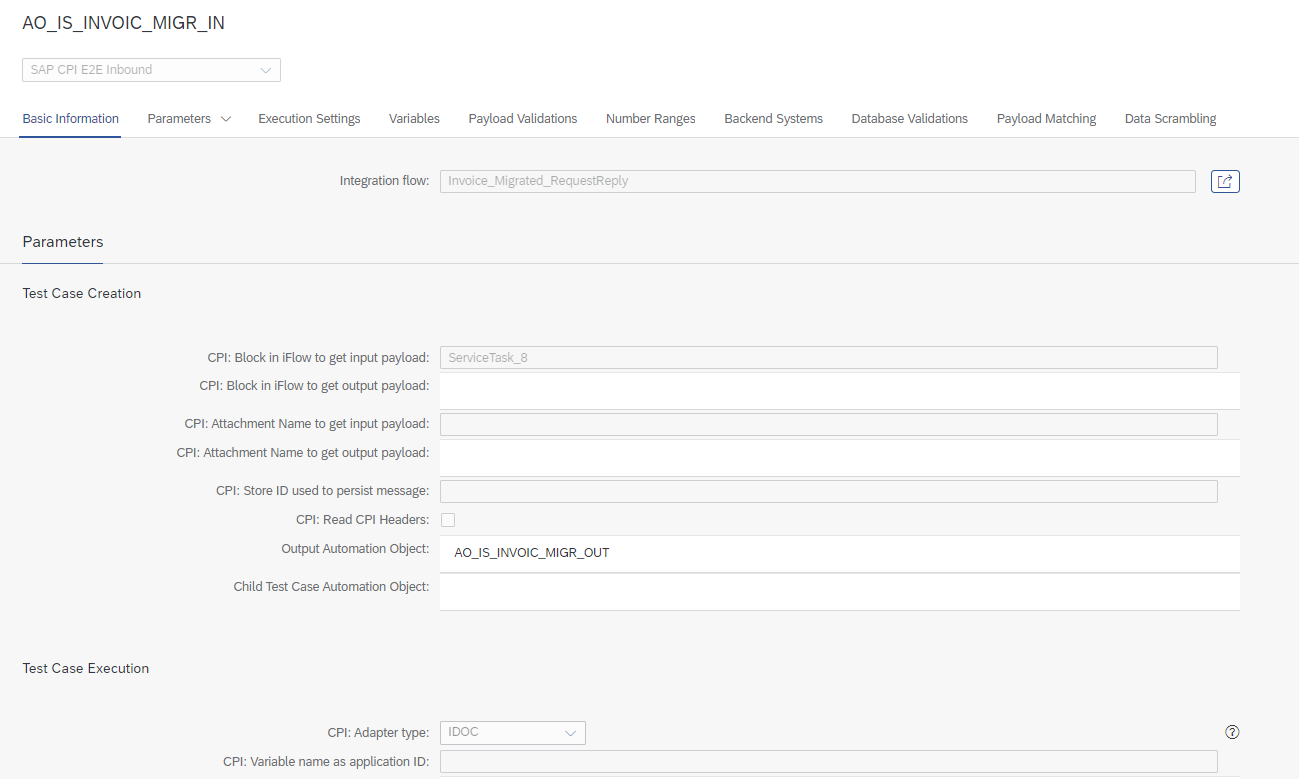The width and height of the screenshot is (1299, 779).
Task: Switch to the Execution Settings tab
Action: [x=309, y=119]
